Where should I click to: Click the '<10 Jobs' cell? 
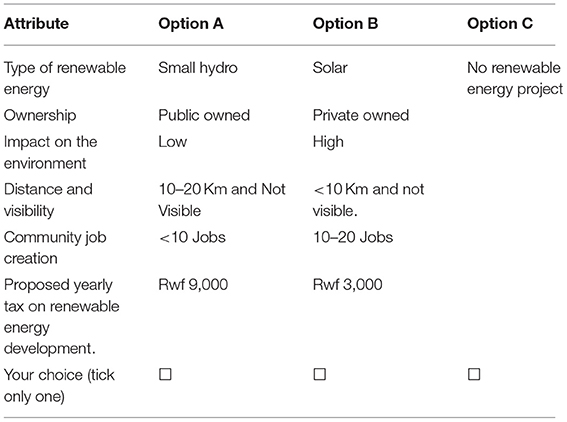tap(192, 237)
